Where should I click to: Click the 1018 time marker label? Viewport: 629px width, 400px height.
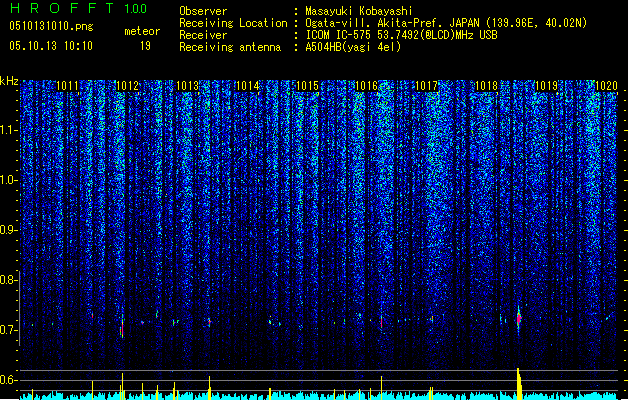[487, 85]
